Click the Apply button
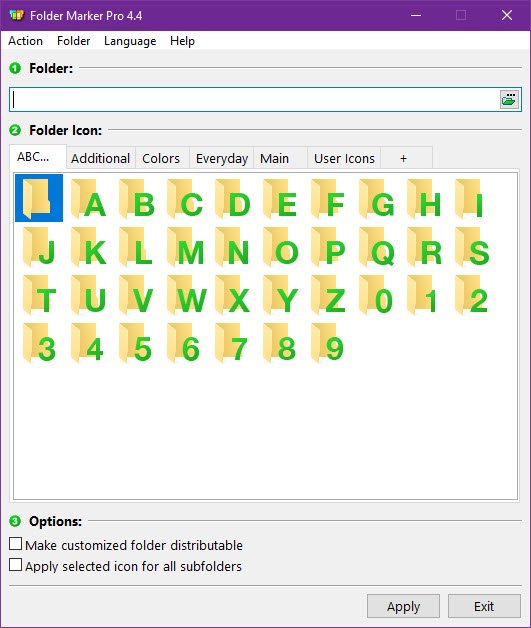The height and width of the screenshot is (628, 531). [x=403, y=606]
